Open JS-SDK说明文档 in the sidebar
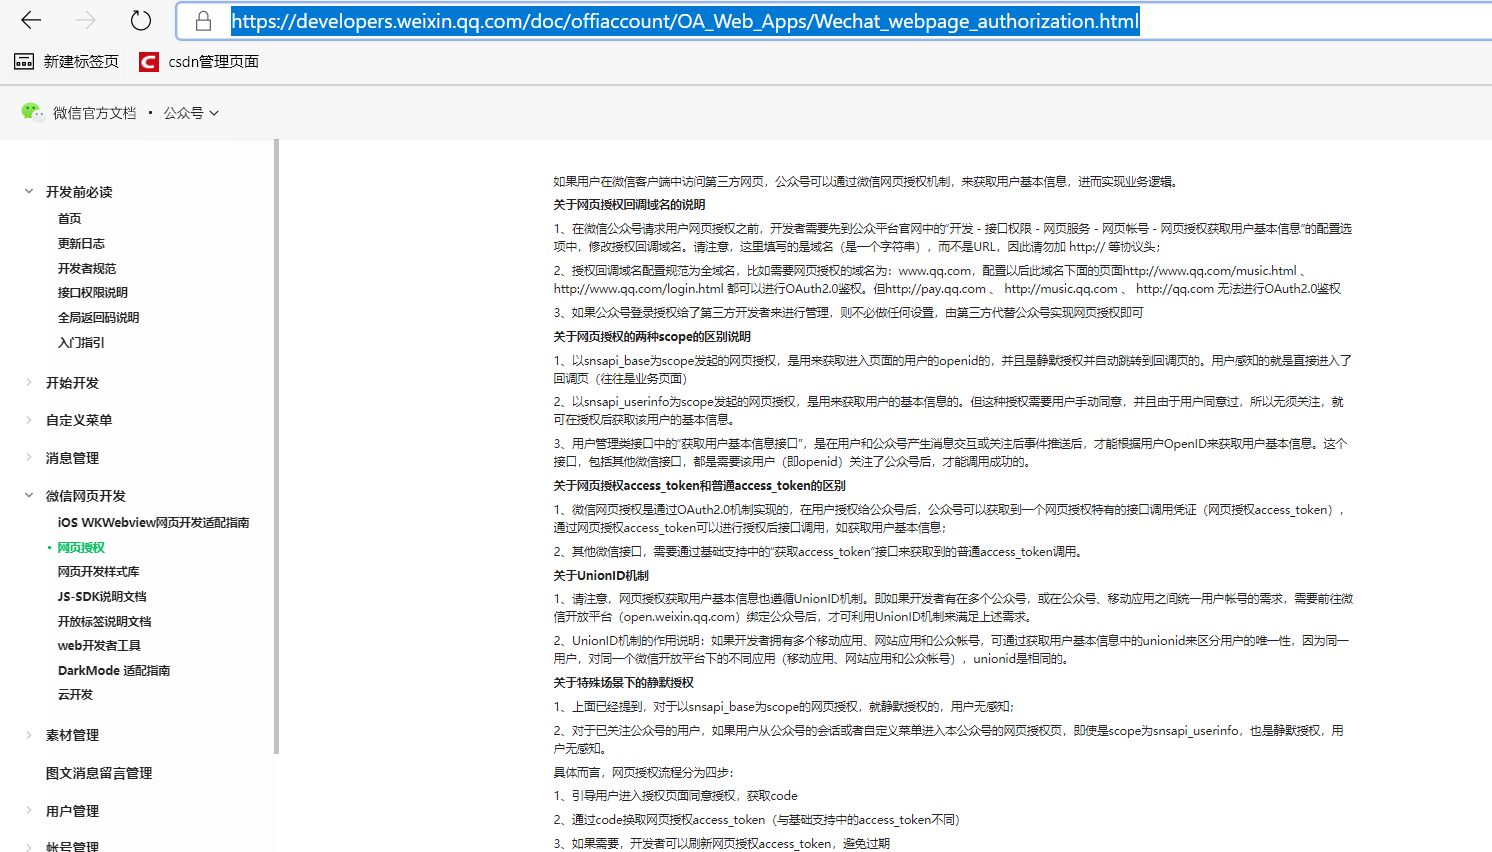1492x852 pixels. pos(102,597)
